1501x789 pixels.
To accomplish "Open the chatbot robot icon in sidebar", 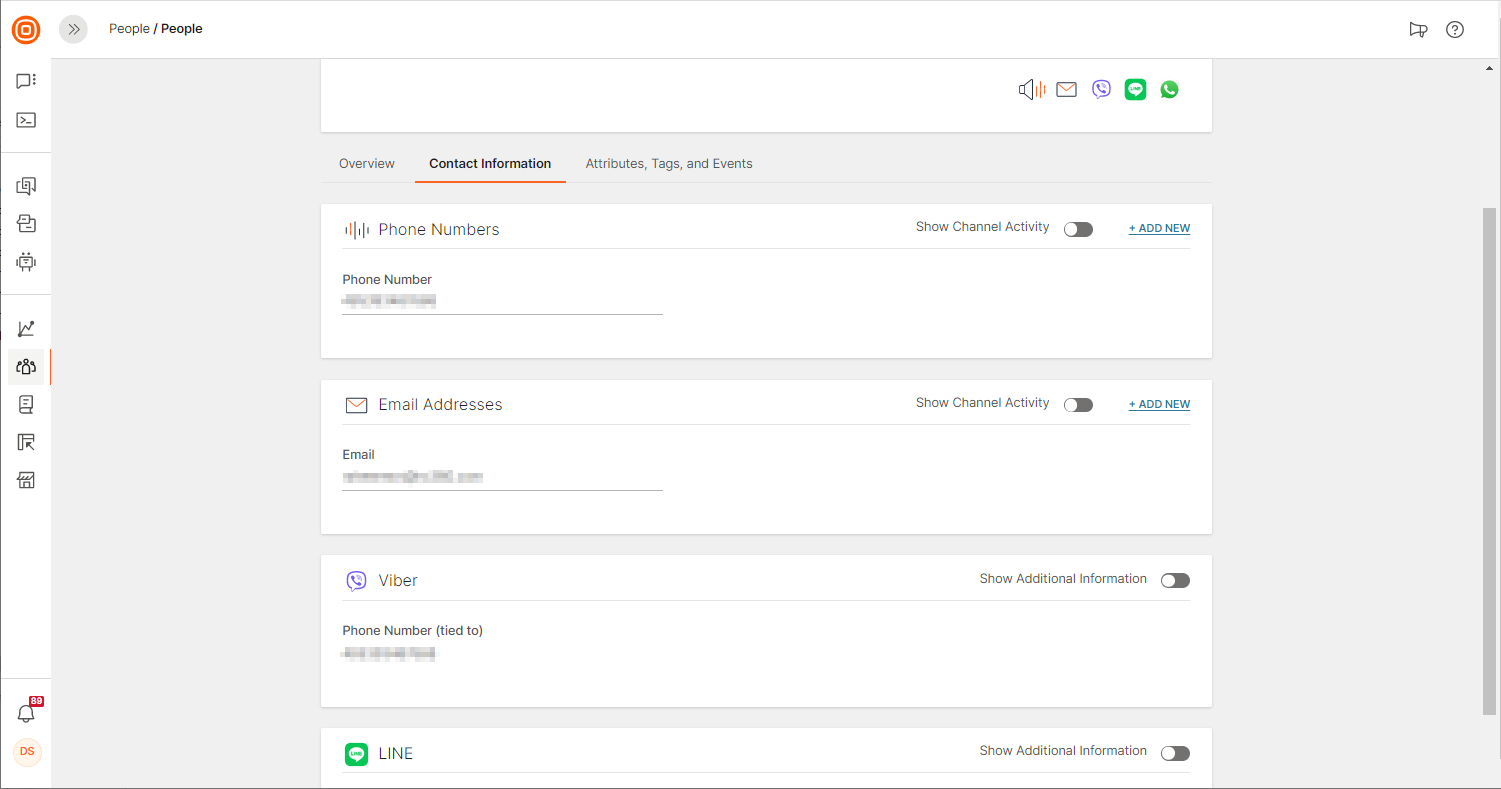I will (26, 262).
